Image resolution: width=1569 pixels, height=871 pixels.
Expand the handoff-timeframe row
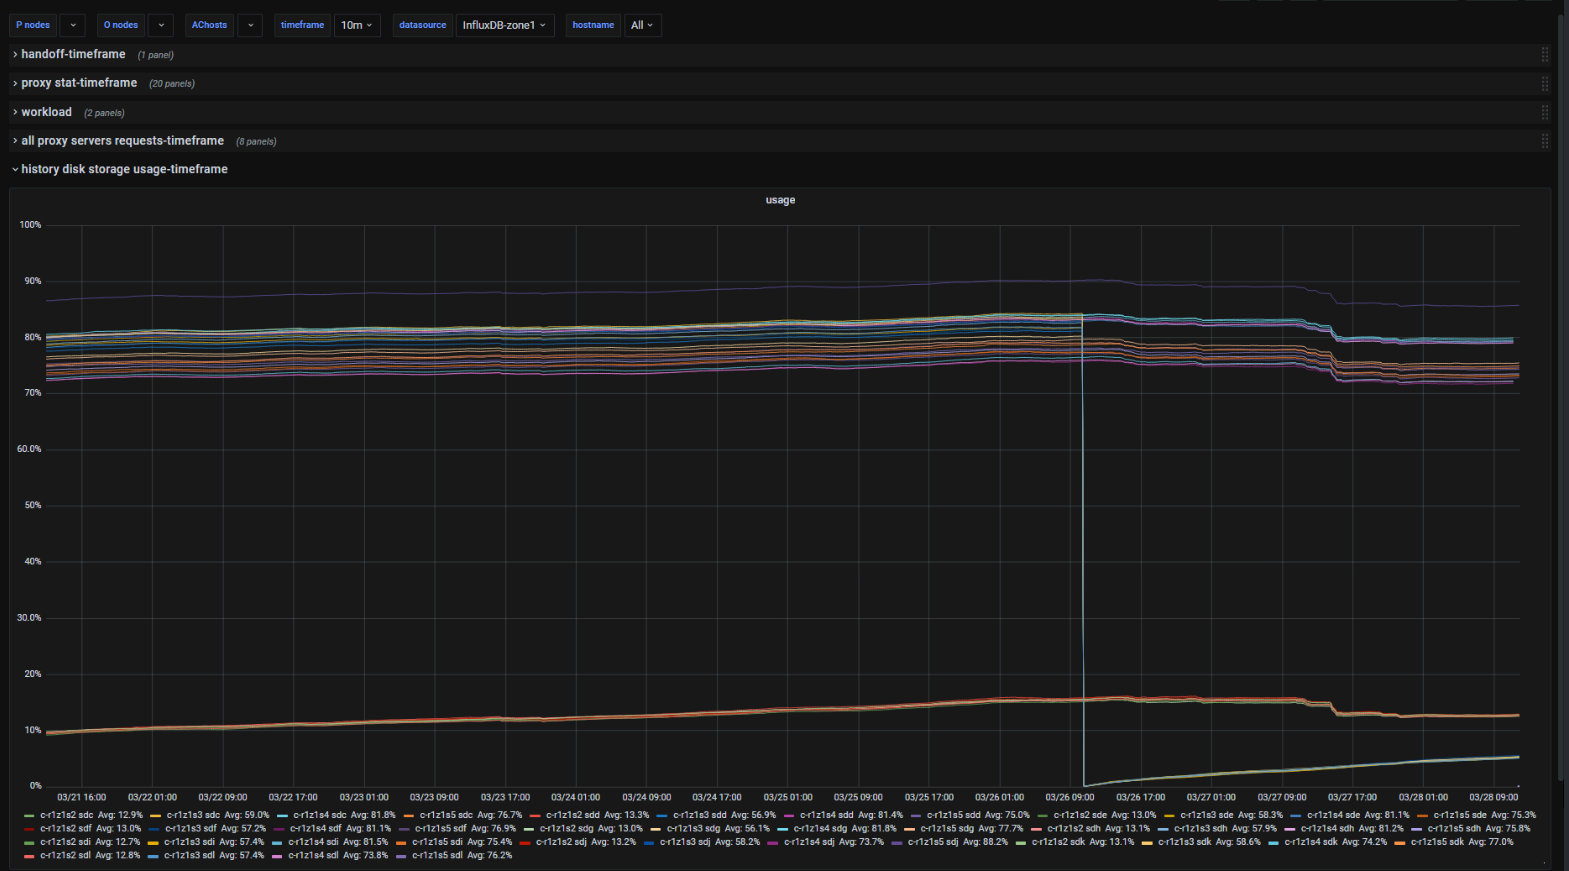point(73,54)
